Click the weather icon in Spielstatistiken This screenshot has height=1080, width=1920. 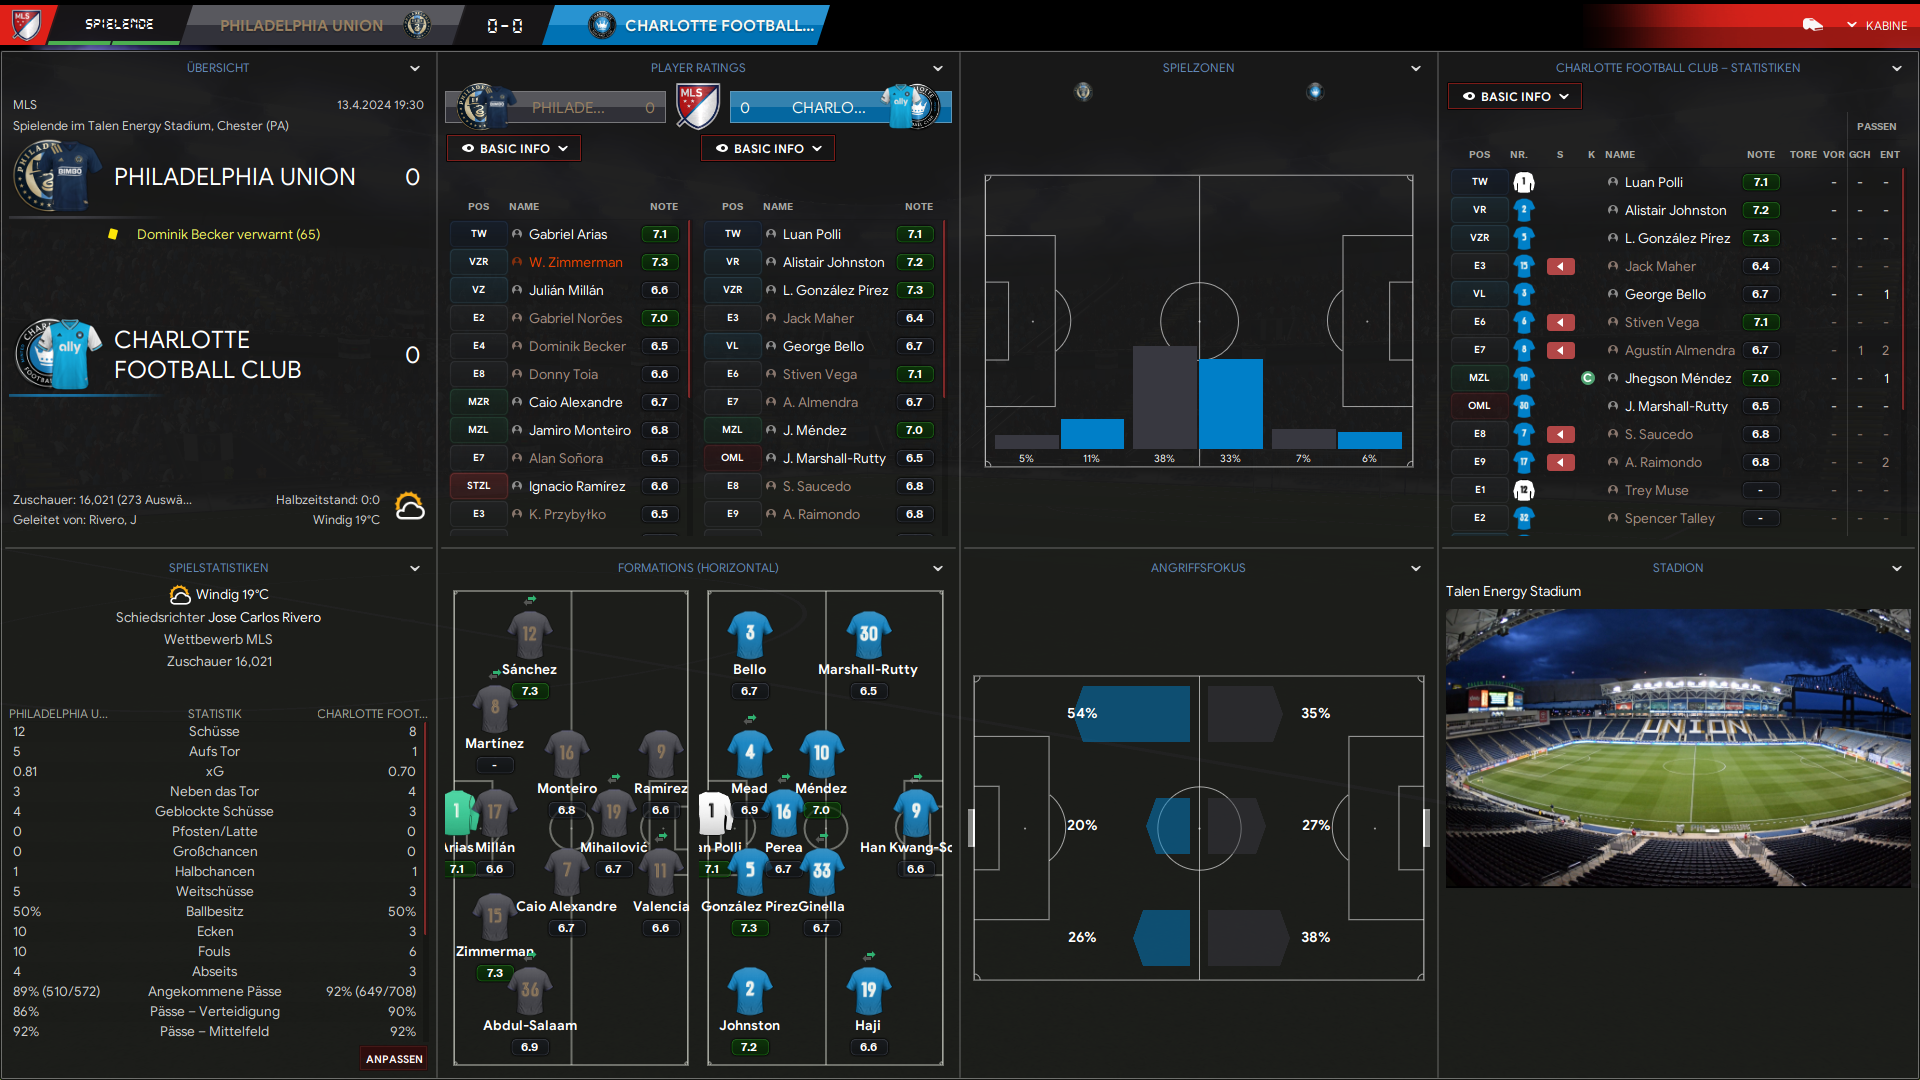(x=180, y=595)
